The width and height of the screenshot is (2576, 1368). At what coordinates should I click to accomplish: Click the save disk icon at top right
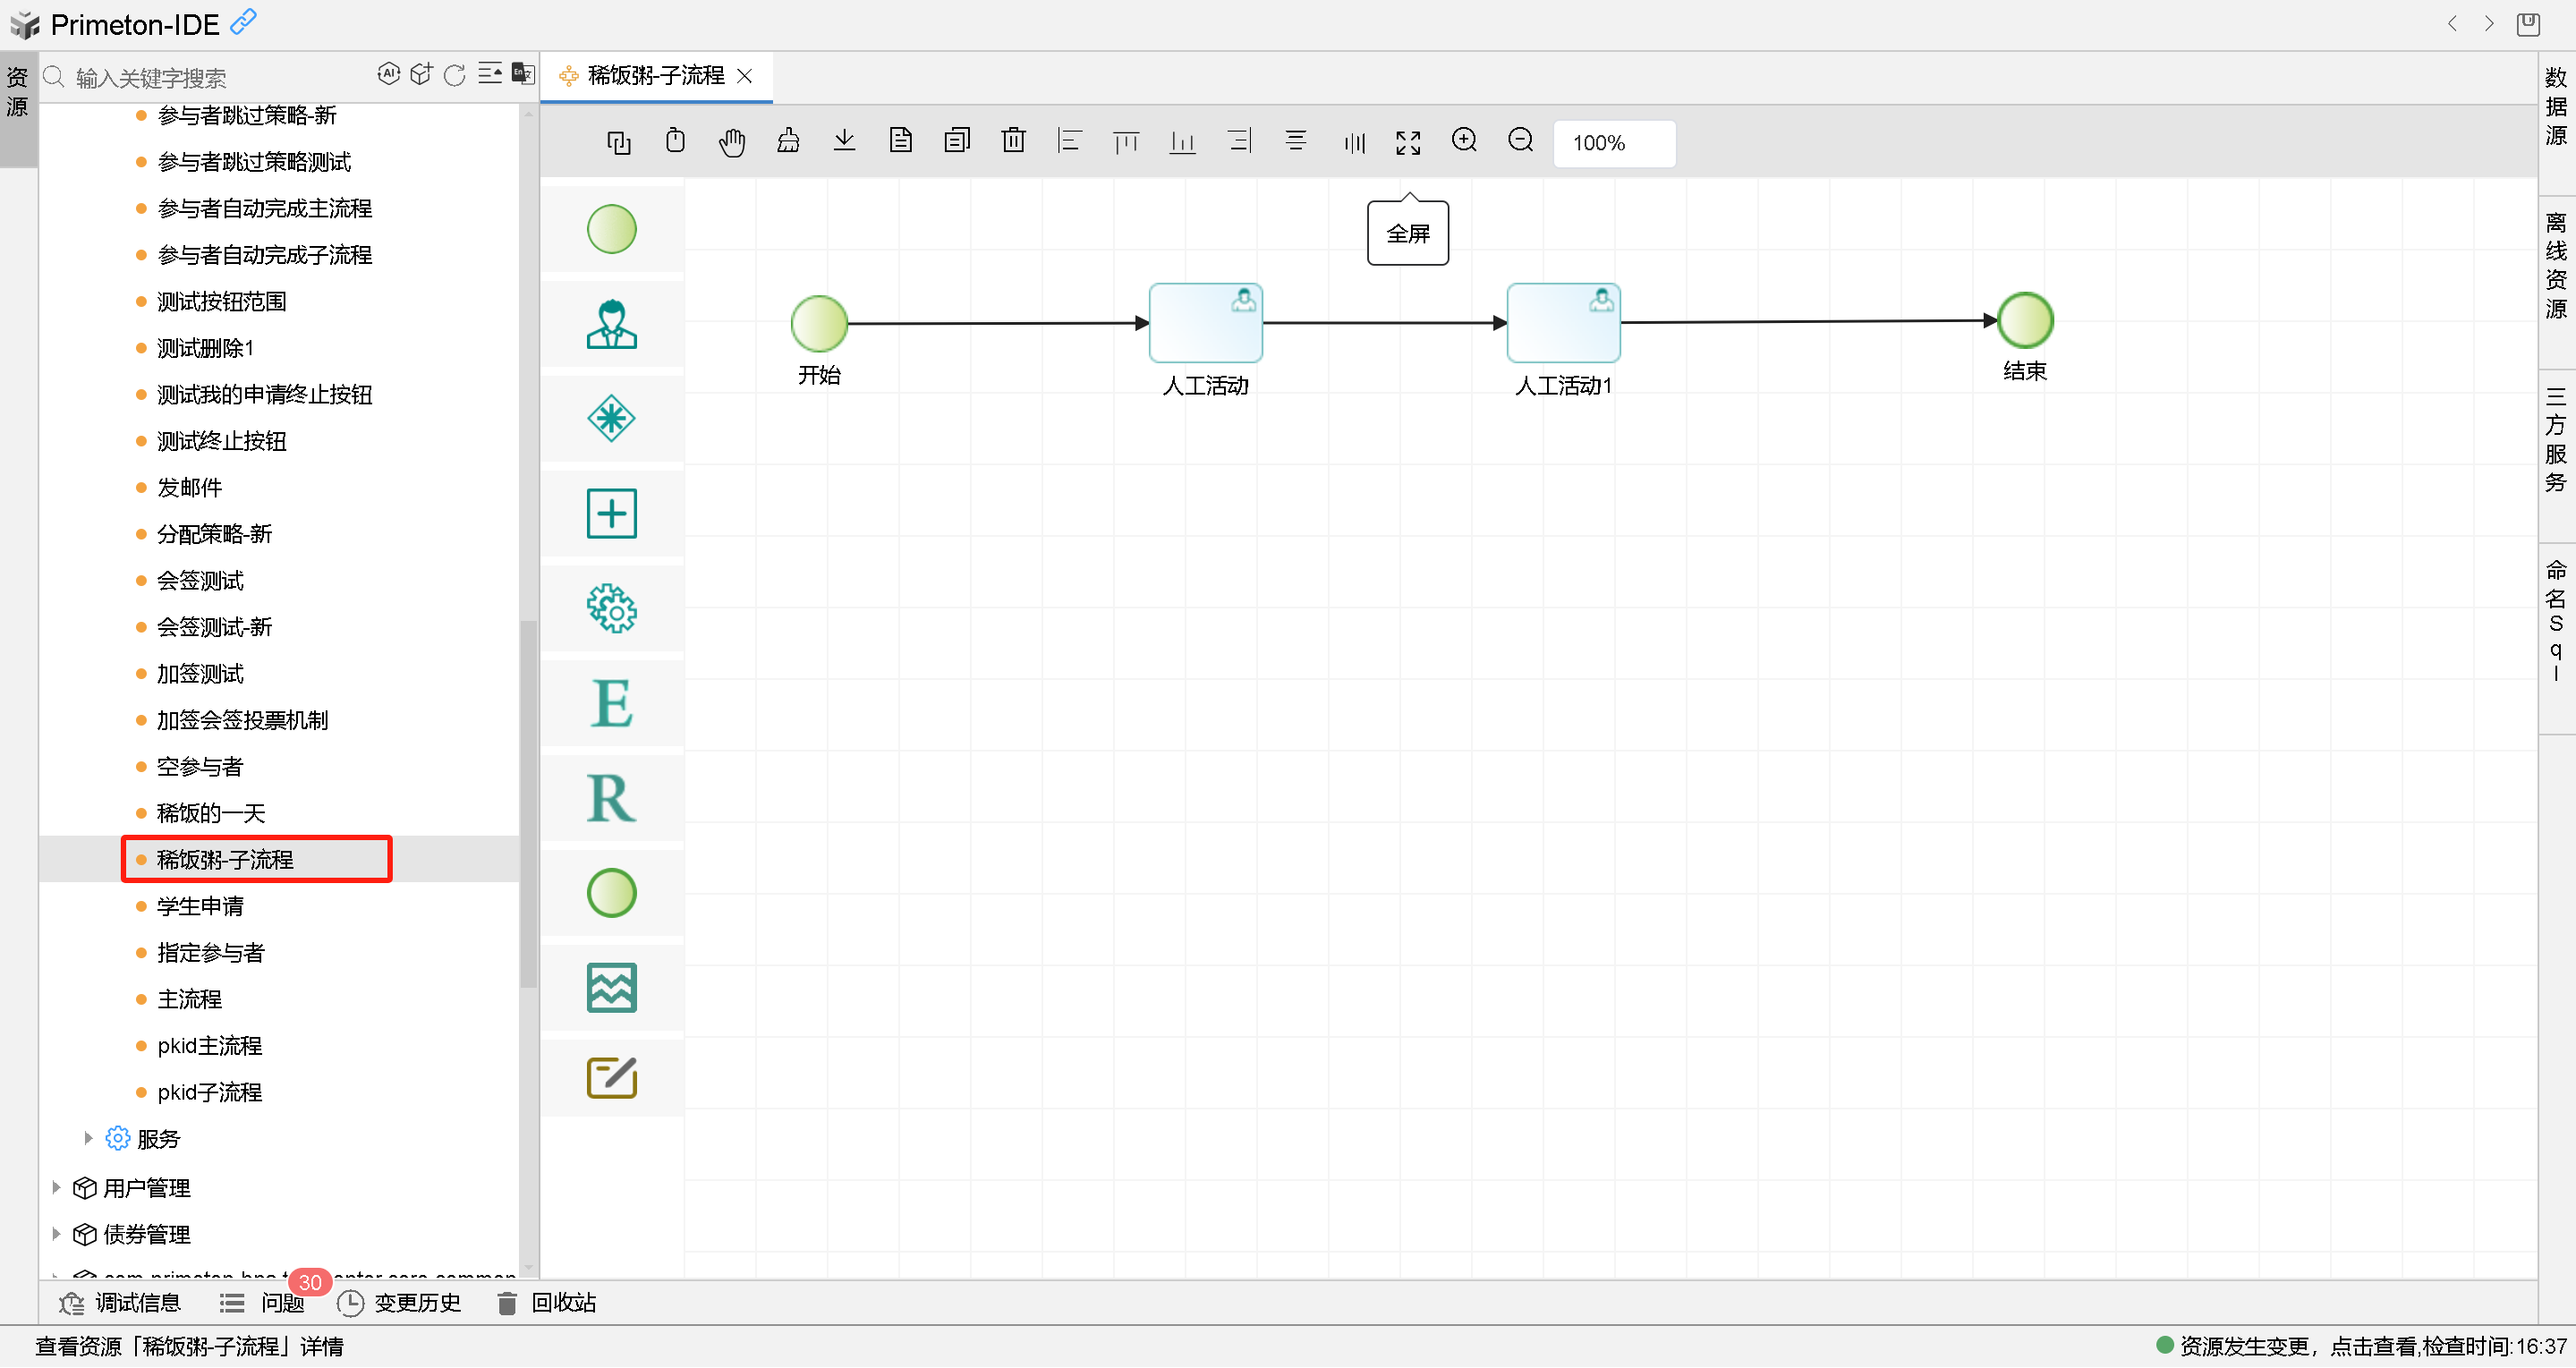[2528, 23]
